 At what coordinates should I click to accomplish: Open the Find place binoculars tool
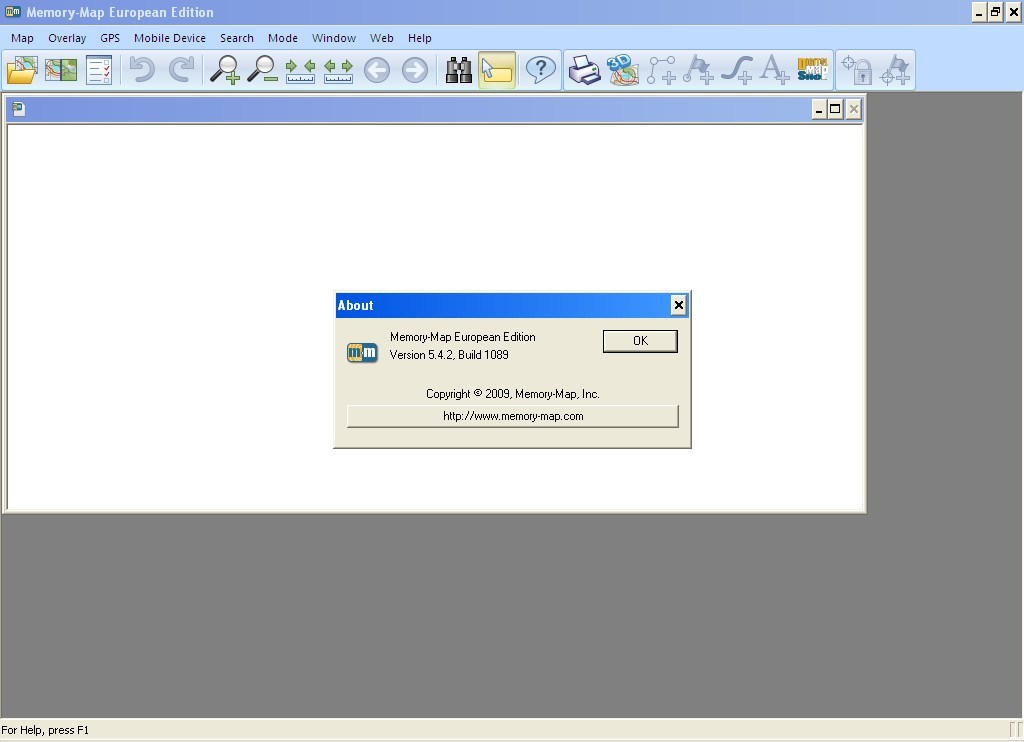click(458, 69)
